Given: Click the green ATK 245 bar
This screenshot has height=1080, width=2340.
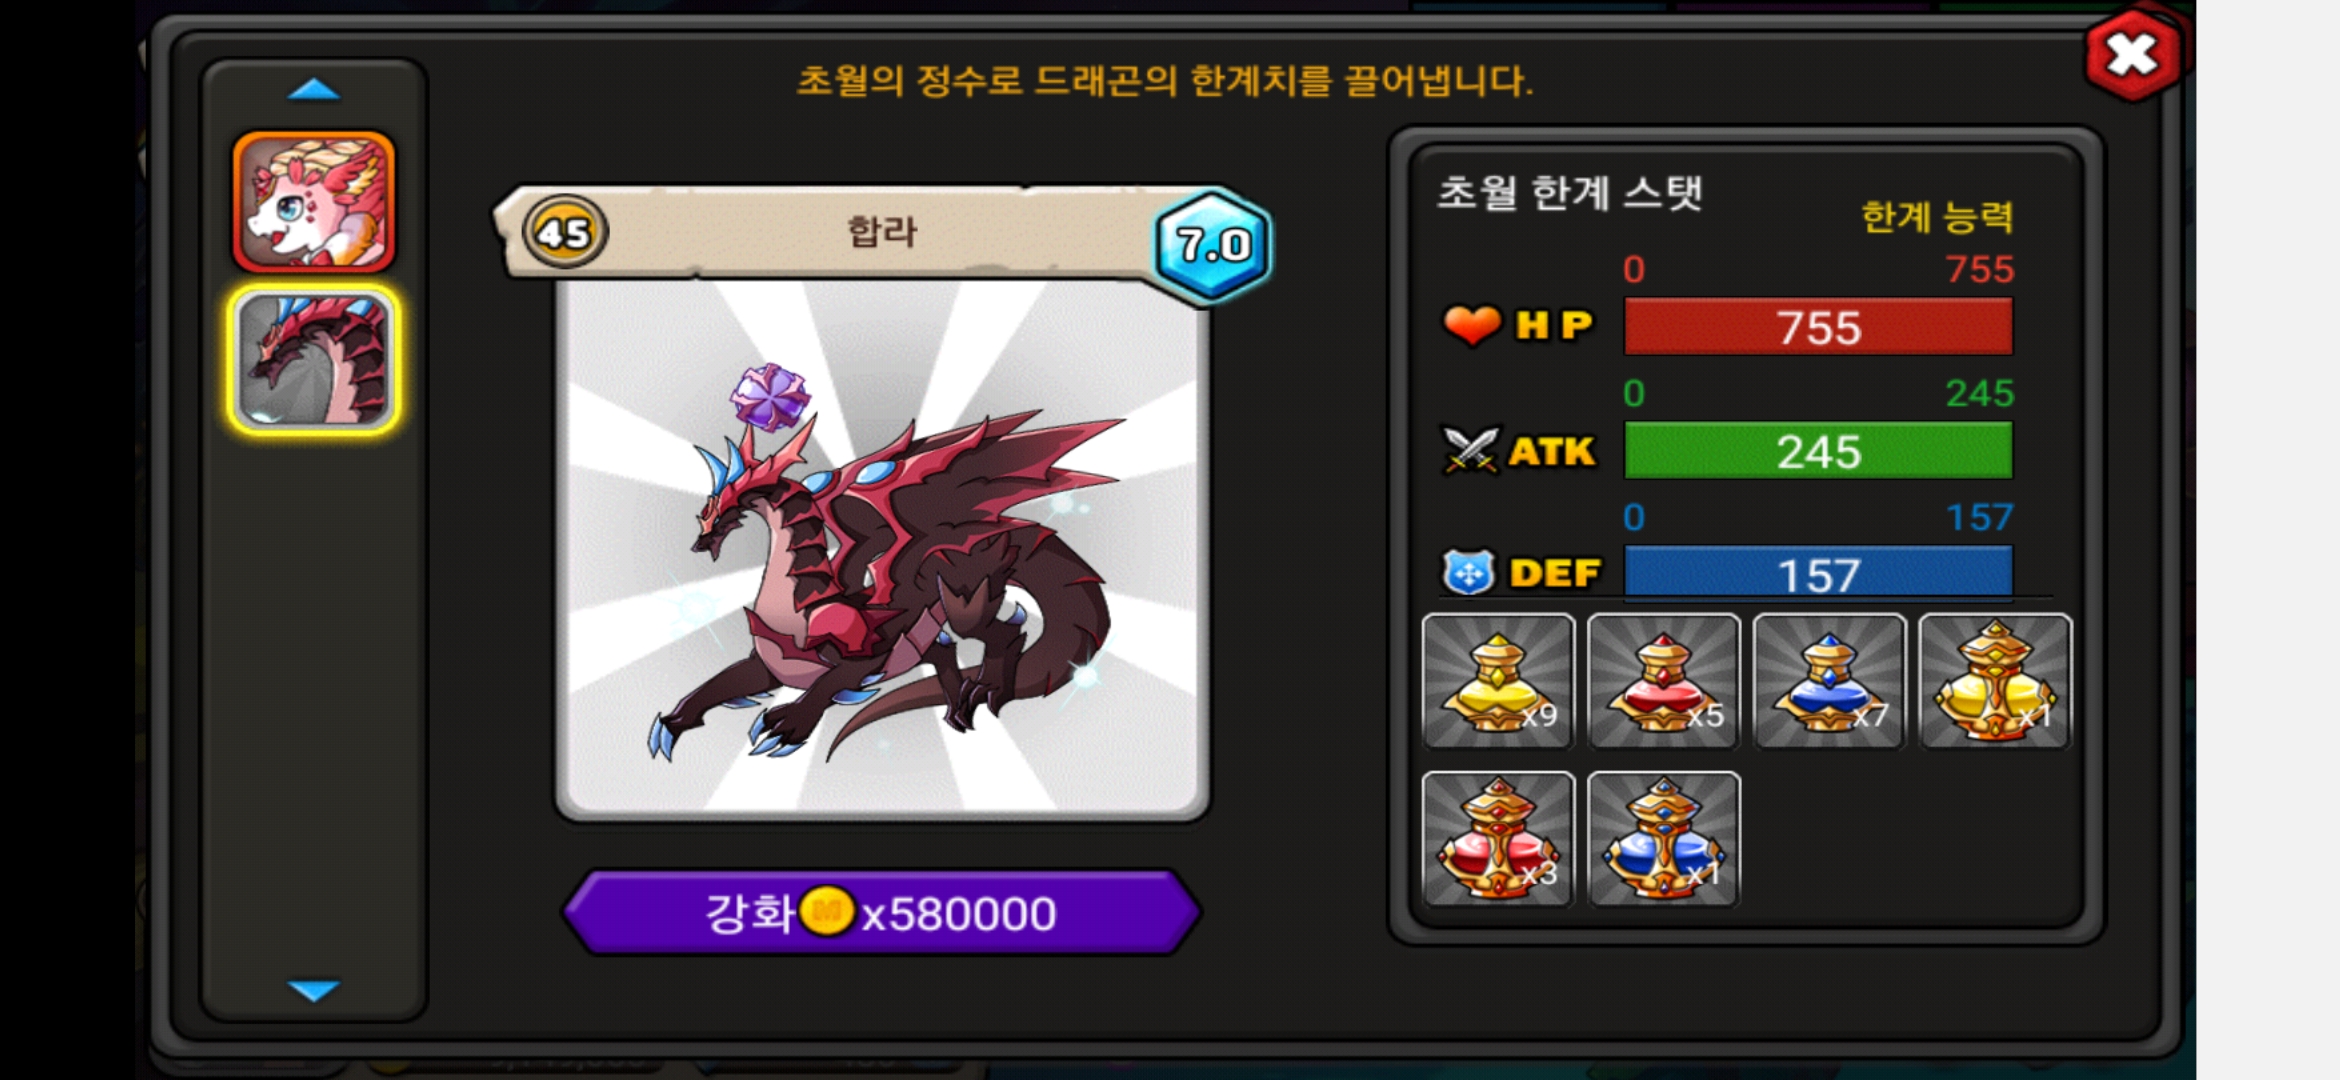Looking at the screenshot, I should pyautogui.click(x=1818, y=451).
